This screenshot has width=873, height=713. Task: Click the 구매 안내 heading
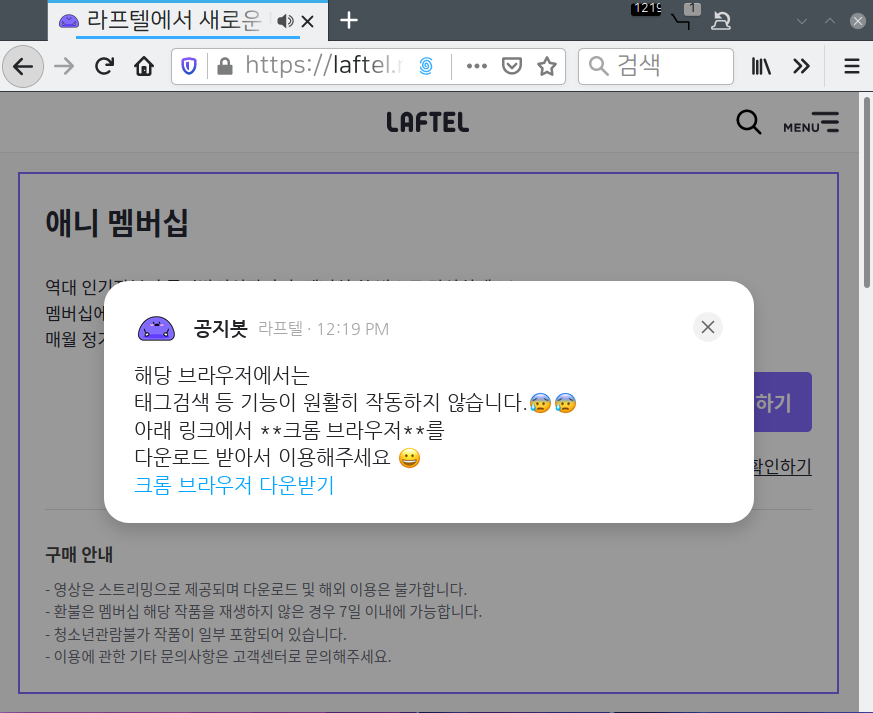click(79, 554)
